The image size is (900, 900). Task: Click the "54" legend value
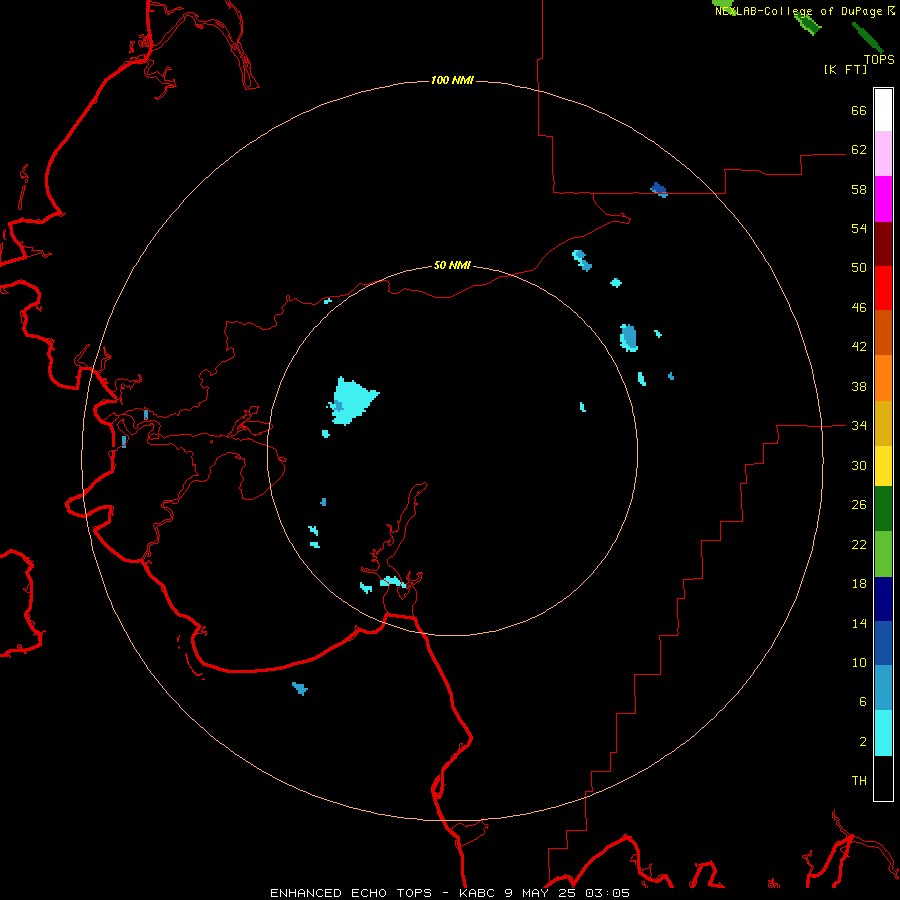pos(859,228)
